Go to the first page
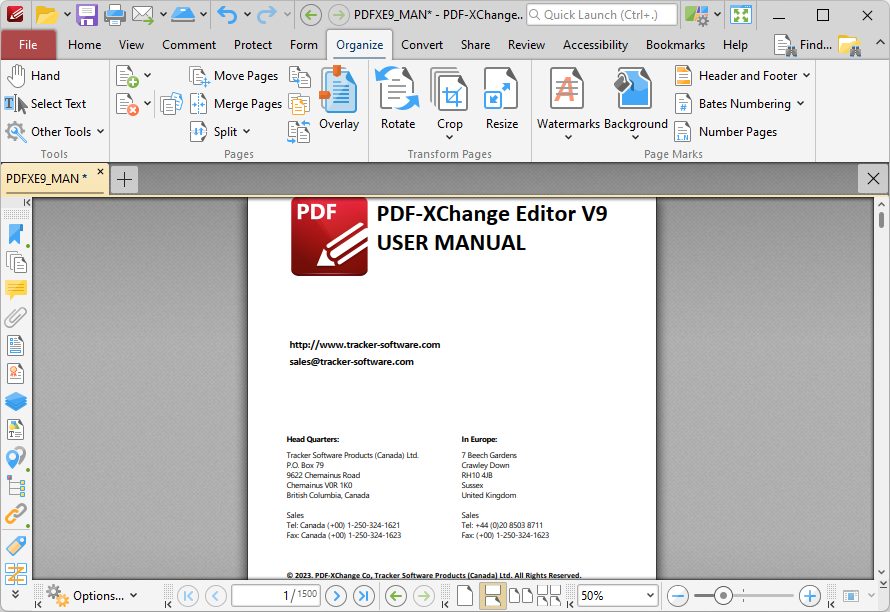This screenshot has height=612, width=890. [x=188, y=596]
